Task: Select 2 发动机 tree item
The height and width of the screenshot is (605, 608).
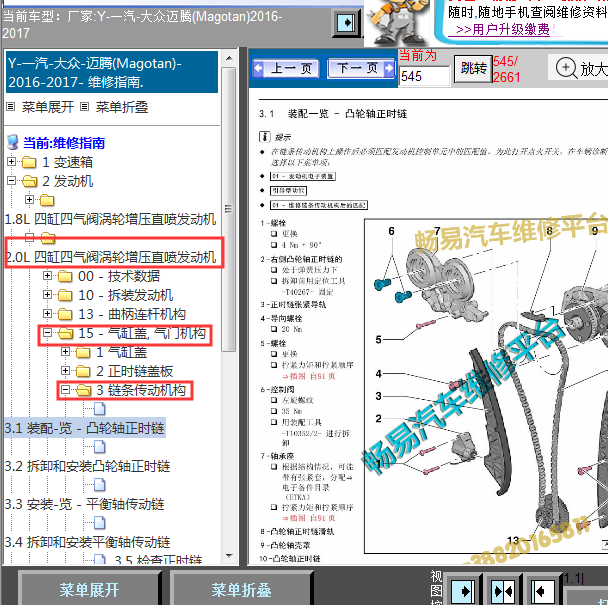Action: [67, 181]
